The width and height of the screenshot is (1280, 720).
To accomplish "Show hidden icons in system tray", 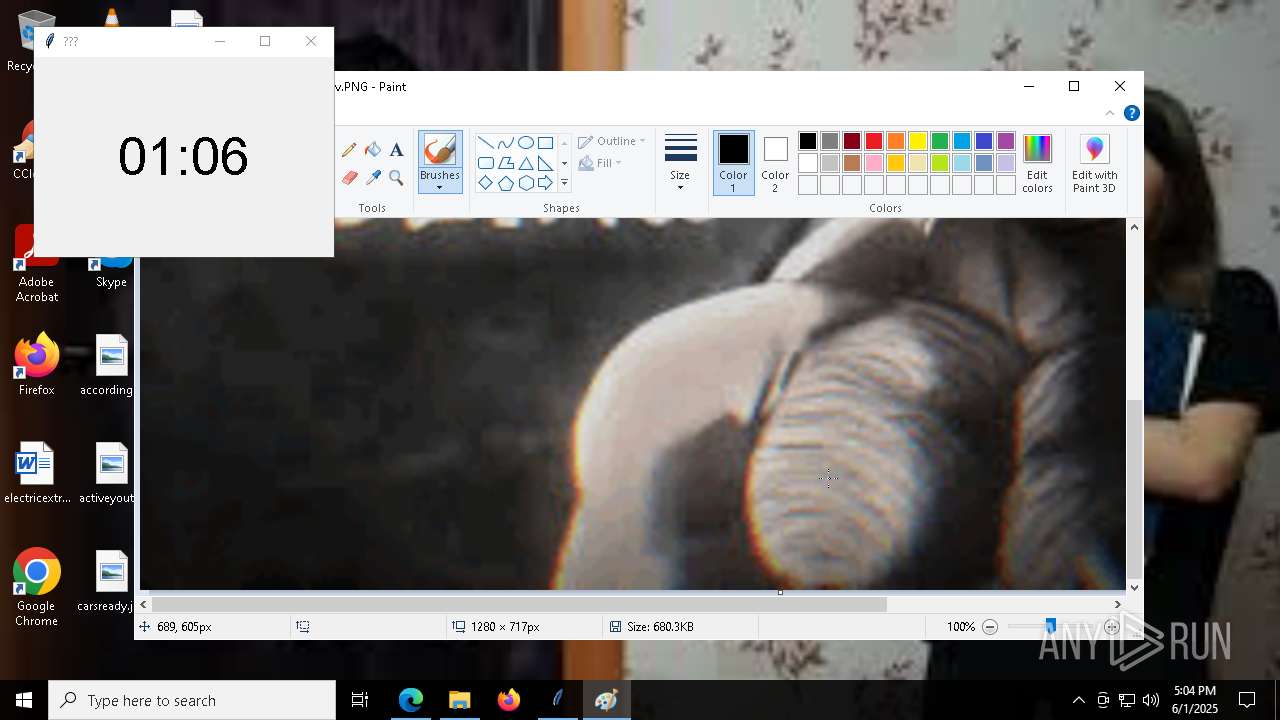I will point(1078,700).
